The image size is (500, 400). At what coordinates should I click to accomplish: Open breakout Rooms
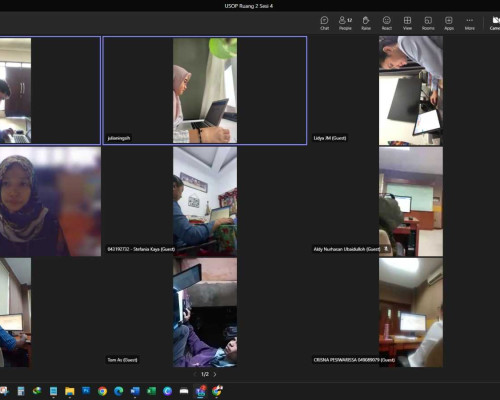click(428, 23)
